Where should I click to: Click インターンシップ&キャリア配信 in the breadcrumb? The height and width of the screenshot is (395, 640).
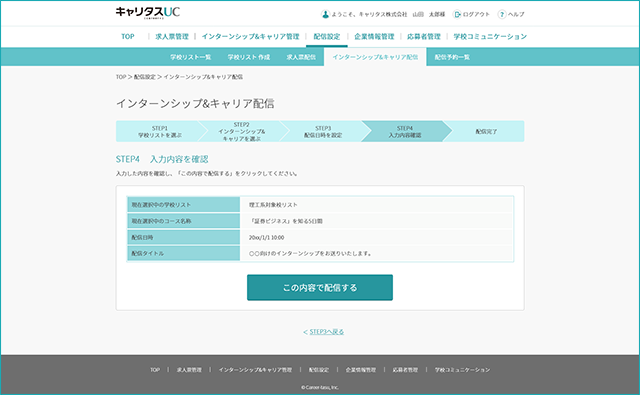click(203, 77)
